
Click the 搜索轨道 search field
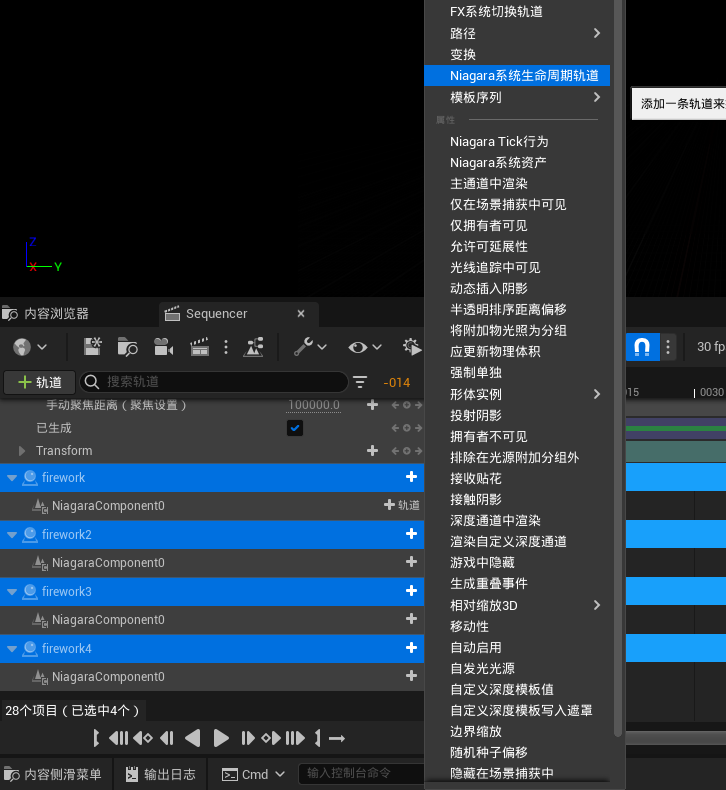click(x=214, y=382)
